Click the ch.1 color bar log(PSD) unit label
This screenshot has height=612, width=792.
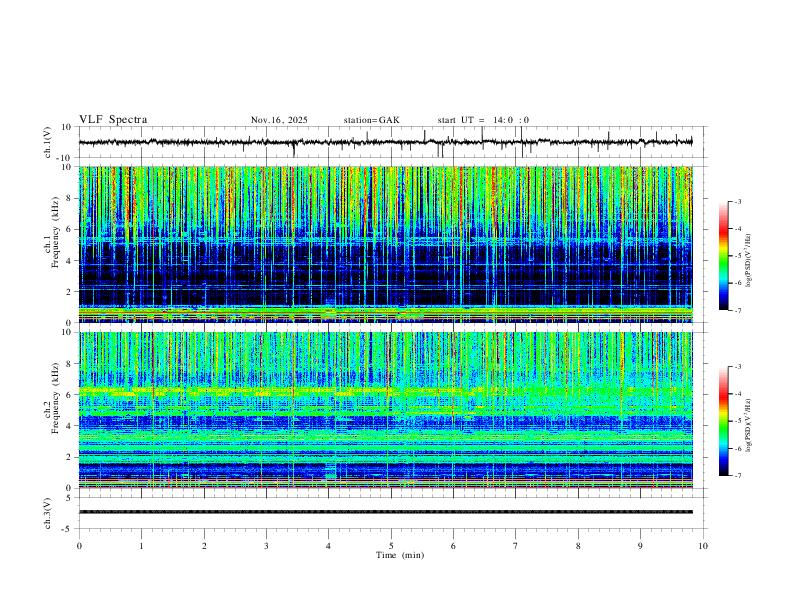point(749,260)
